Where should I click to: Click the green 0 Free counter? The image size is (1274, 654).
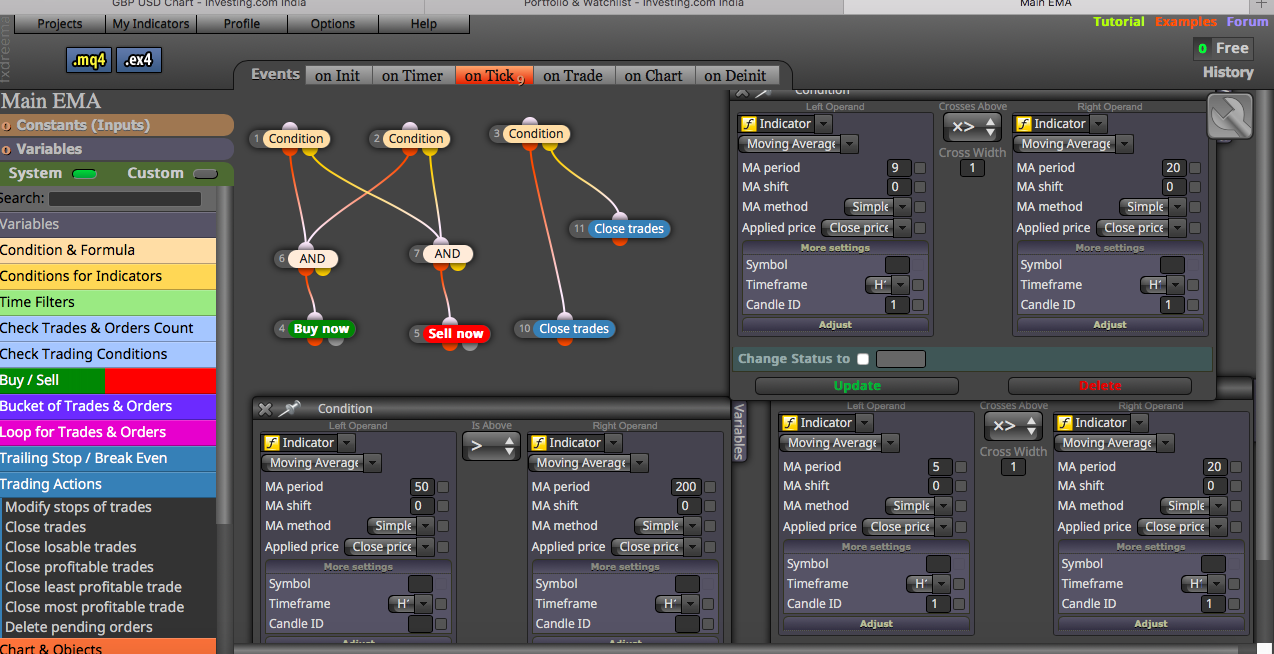pos(1224,48)
